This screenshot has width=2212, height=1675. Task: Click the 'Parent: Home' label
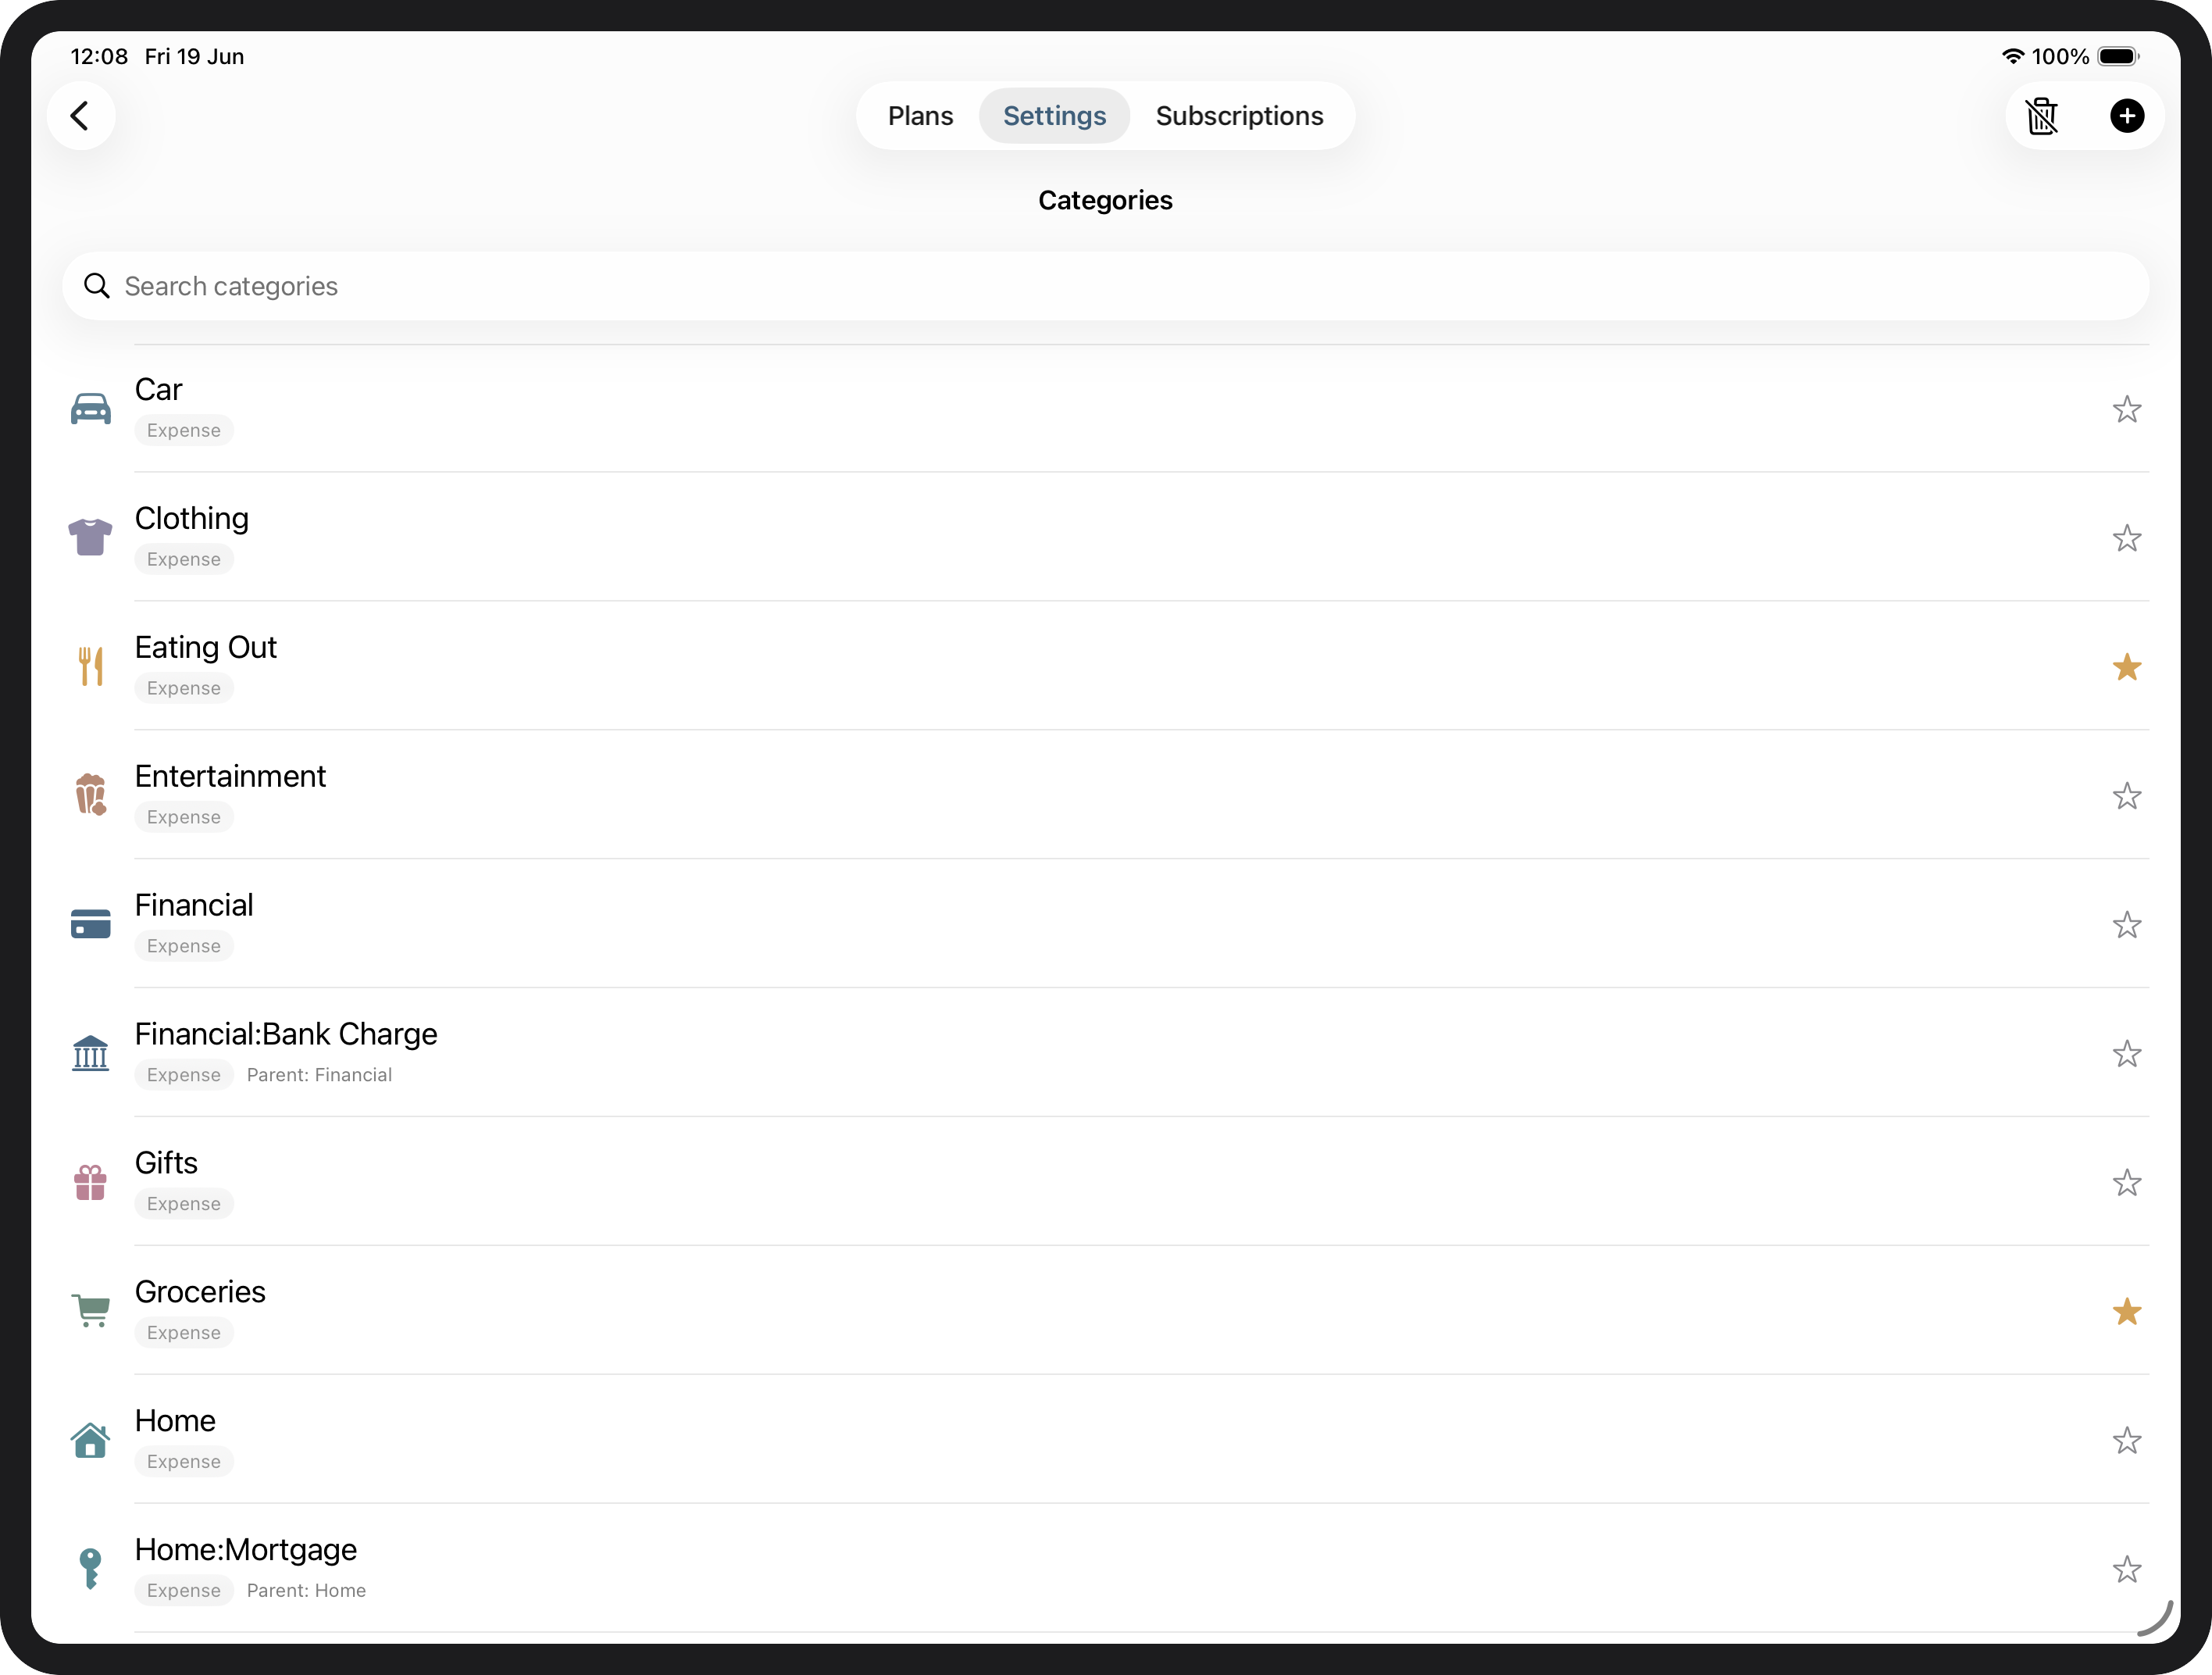[306, 1591]
